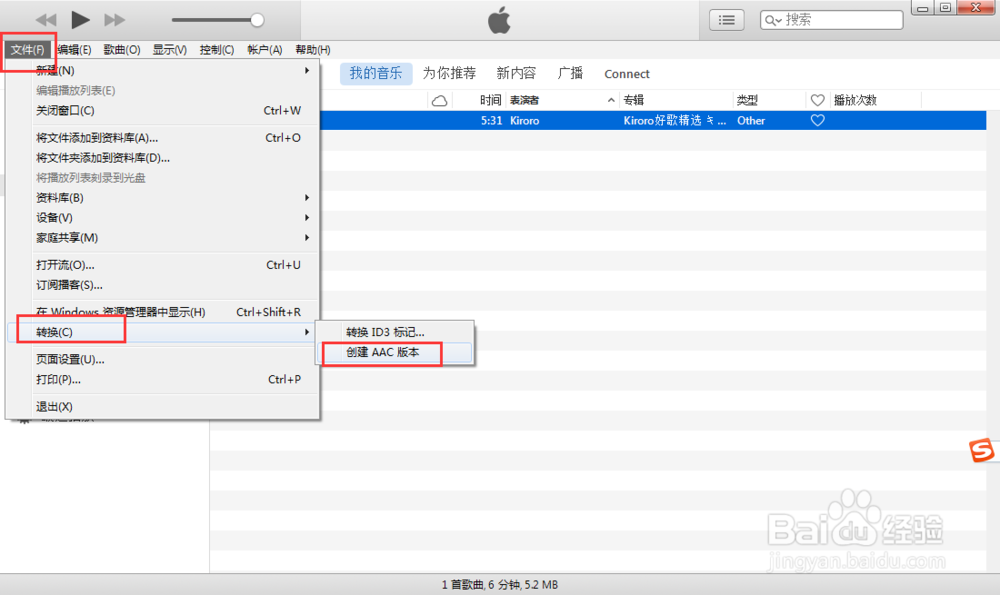Choose 打开流(O)... menu item
The image size is (1000, 595).
tap(163, 265)
